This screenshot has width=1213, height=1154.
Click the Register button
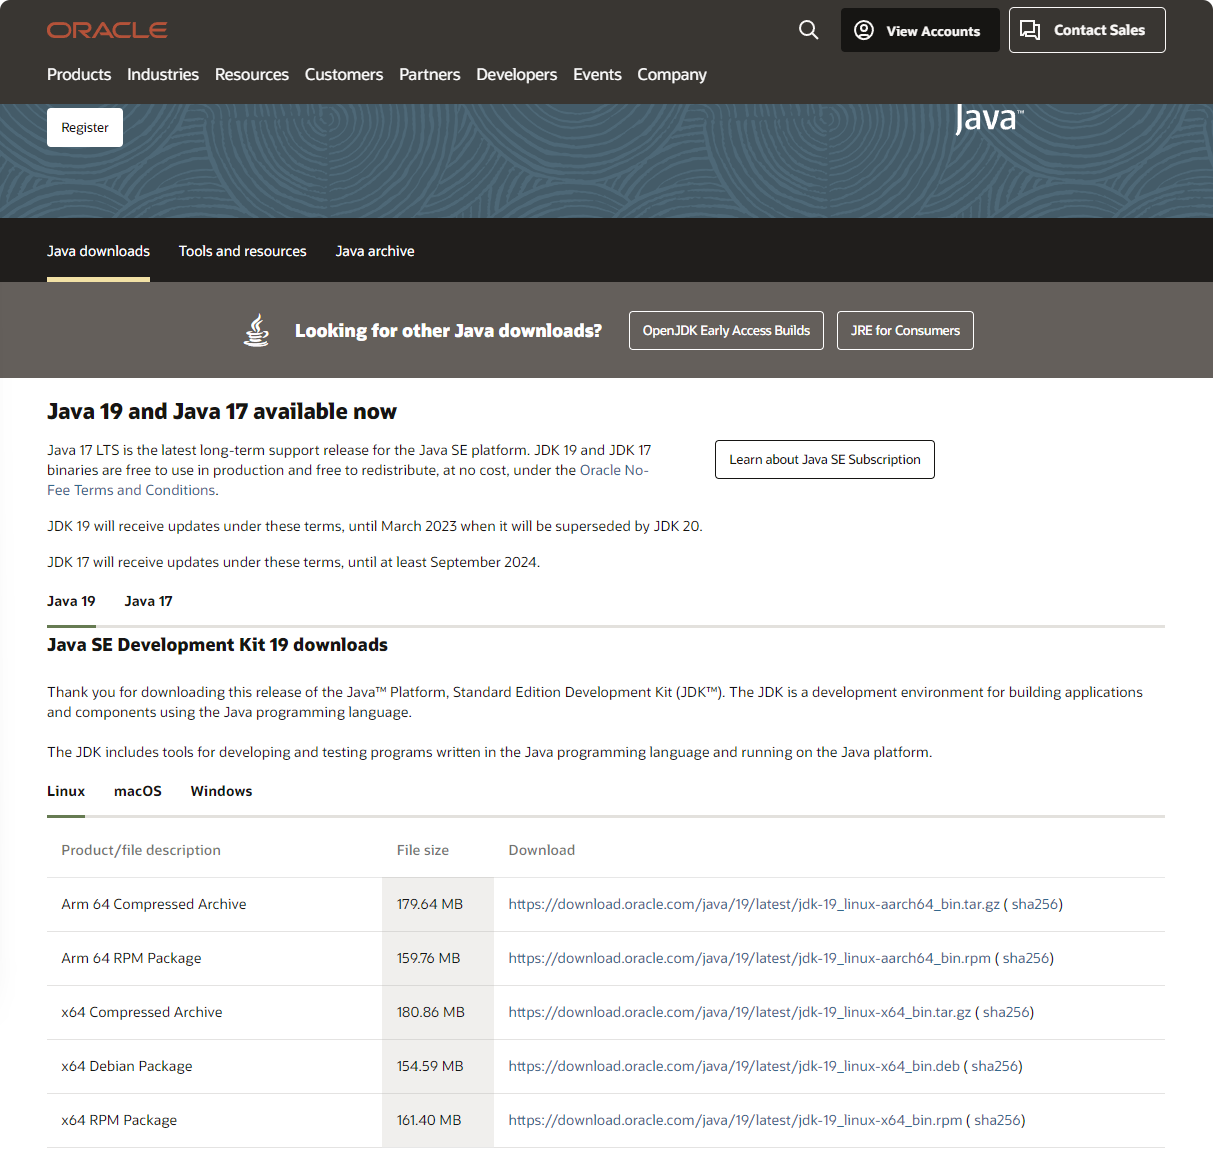click(x=85, y=128)
